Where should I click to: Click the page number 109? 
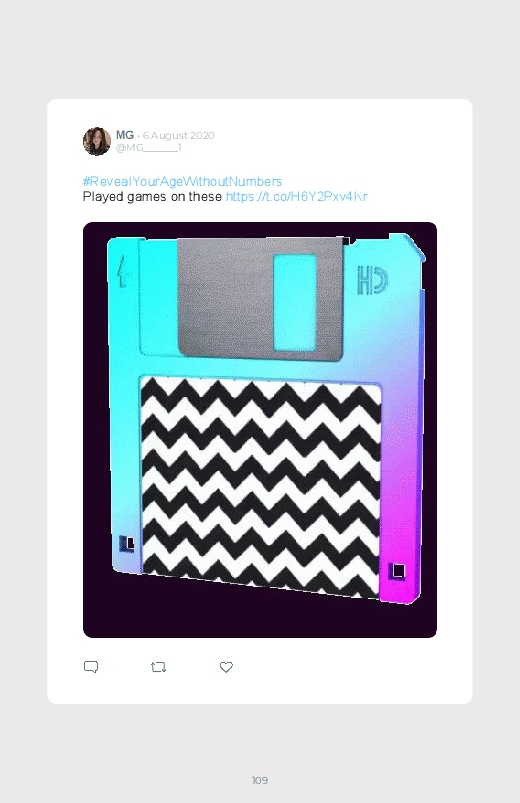tap(260, 780)
